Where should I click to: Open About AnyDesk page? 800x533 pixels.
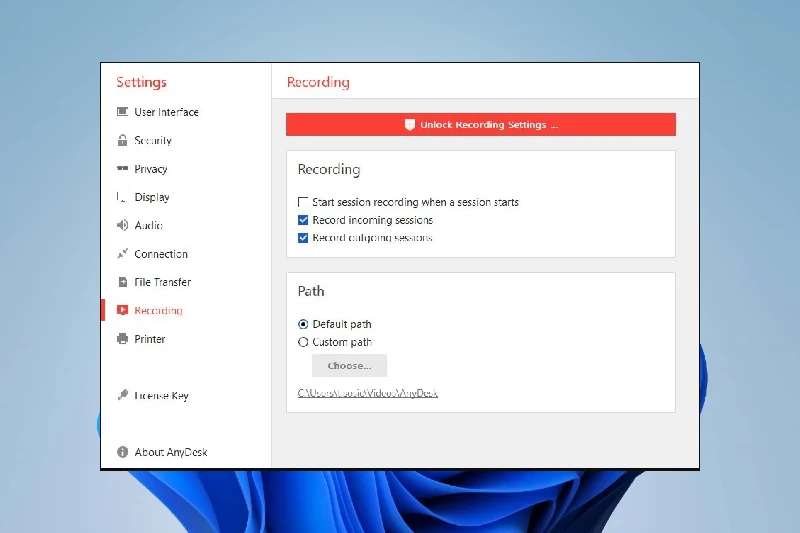pyautogui.click(x=170, y=452)
